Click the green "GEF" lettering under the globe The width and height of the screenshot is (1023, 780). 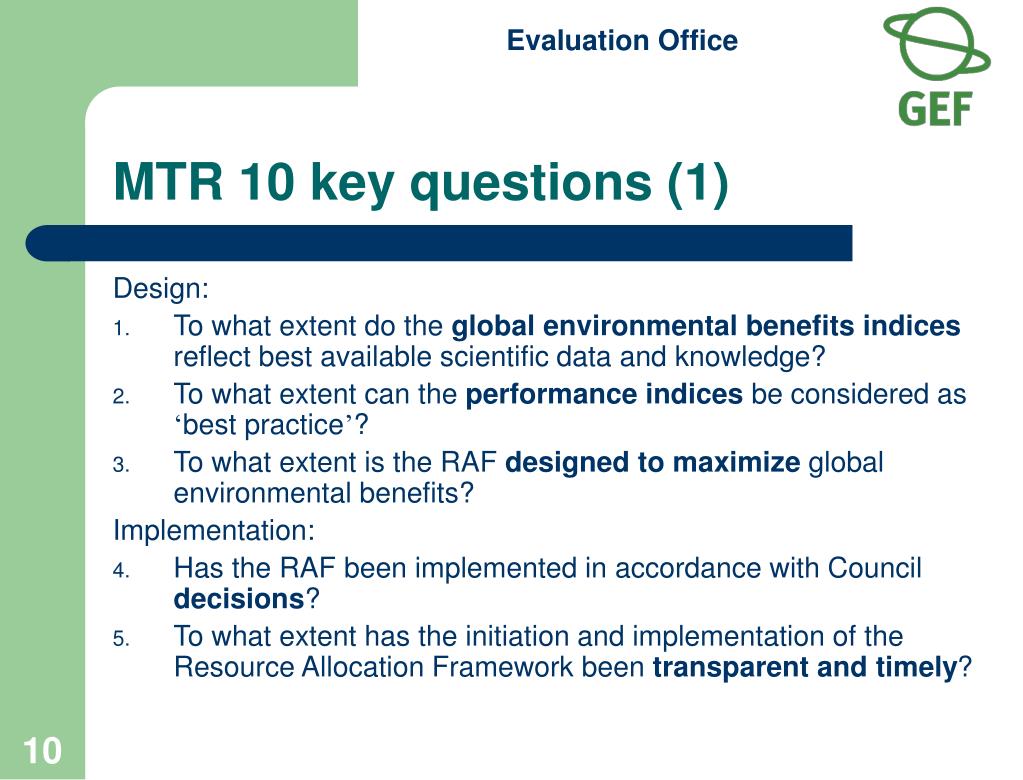[936, 109]
